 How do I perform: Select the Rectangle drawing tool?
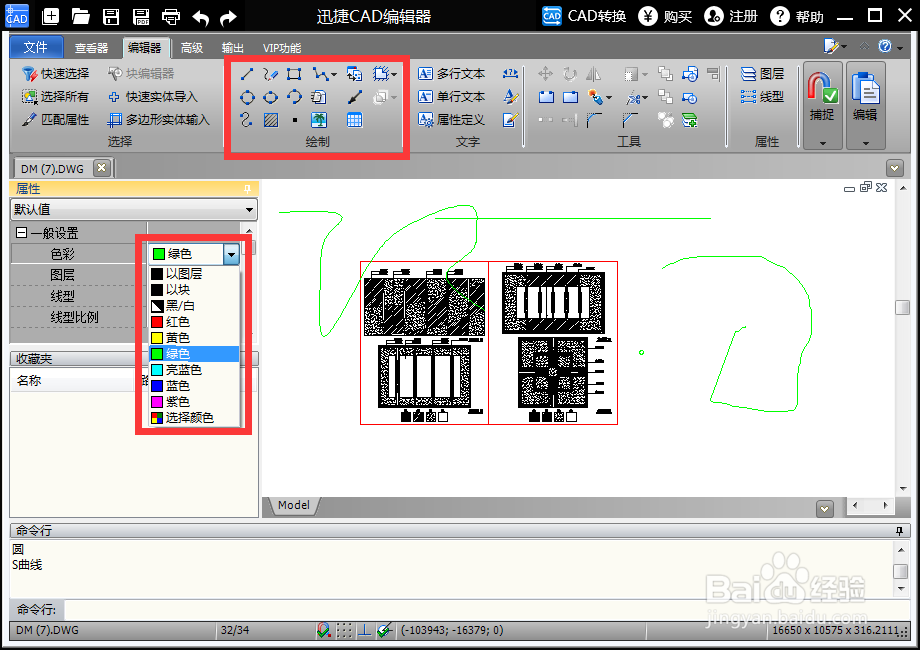pyautogui.click(x=294, y=74)
